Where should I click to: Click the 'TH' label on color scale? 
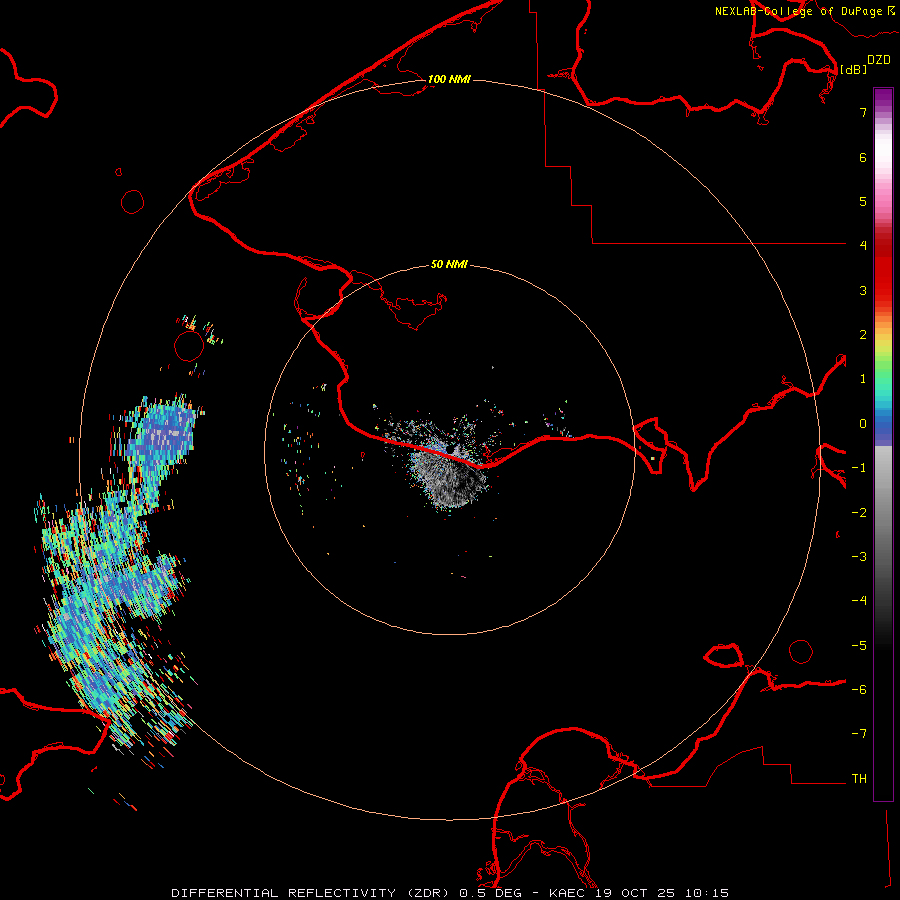pyautogui.click(x=859, y=779)
